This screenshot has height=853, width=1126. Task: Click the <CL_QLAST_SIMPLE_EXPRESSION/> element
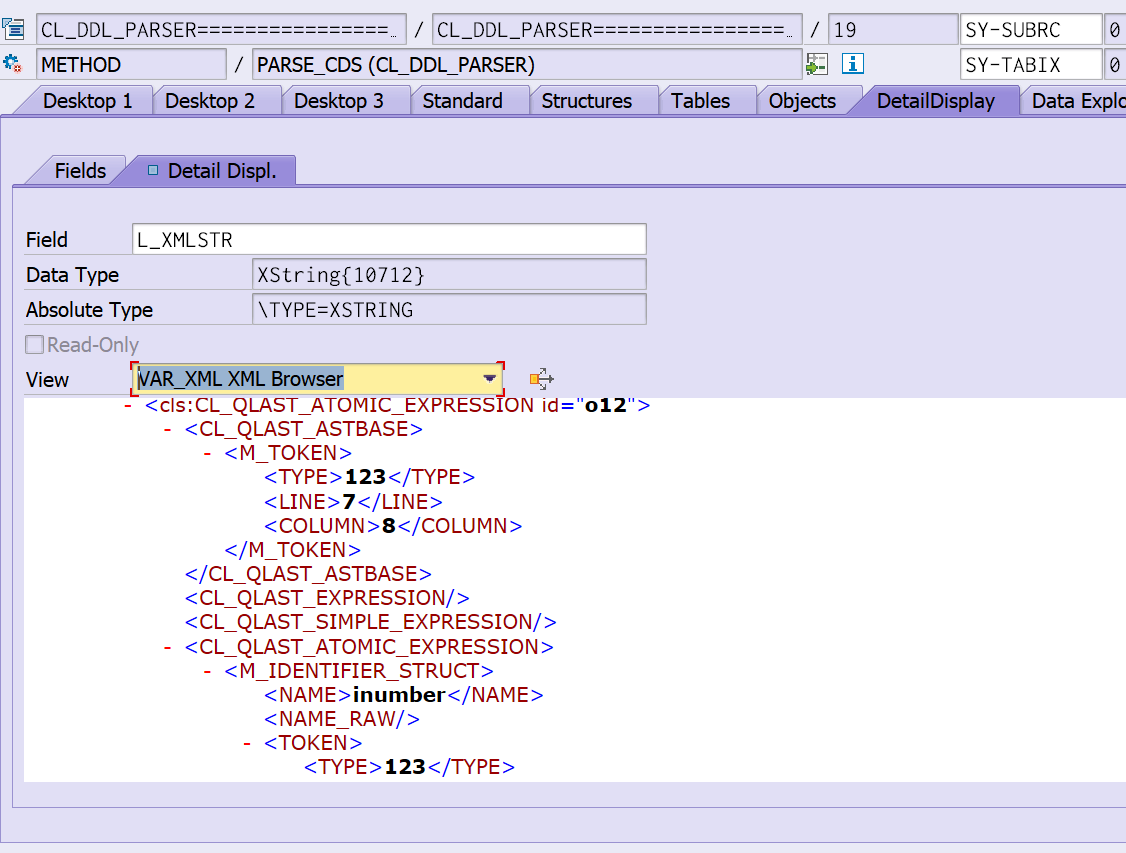point(371,622)
